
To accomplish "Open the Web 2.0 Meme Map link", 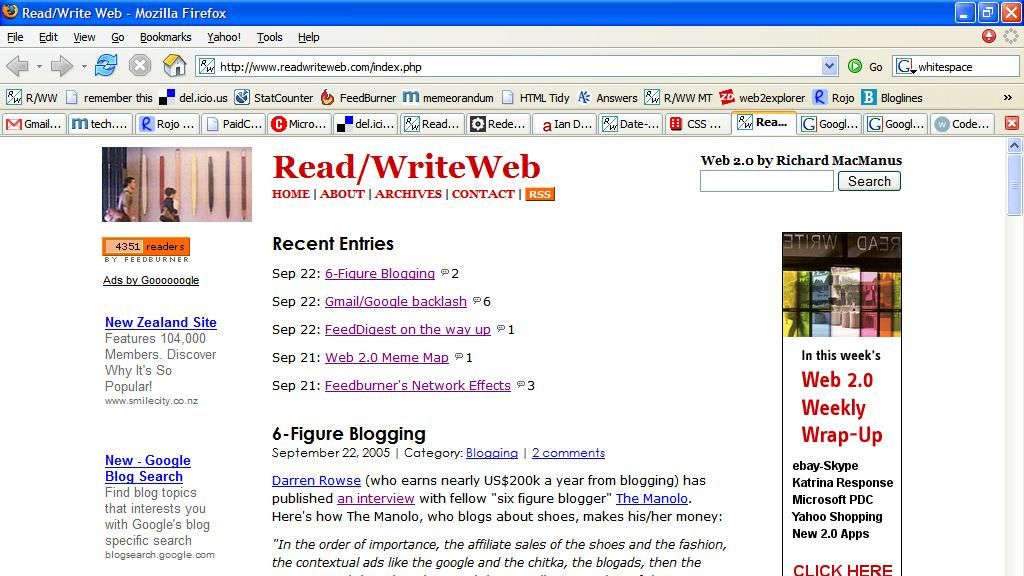I will pyautogui.click(x=387, y=358).
